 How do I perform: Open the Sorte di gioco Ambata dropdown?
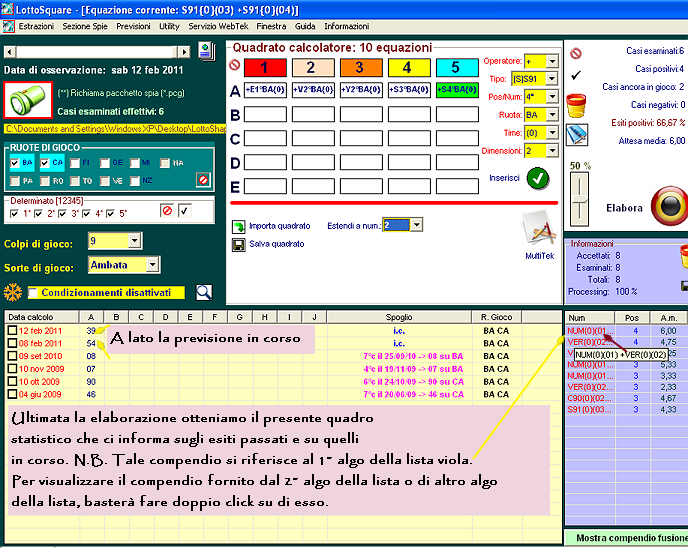(153, 265)
